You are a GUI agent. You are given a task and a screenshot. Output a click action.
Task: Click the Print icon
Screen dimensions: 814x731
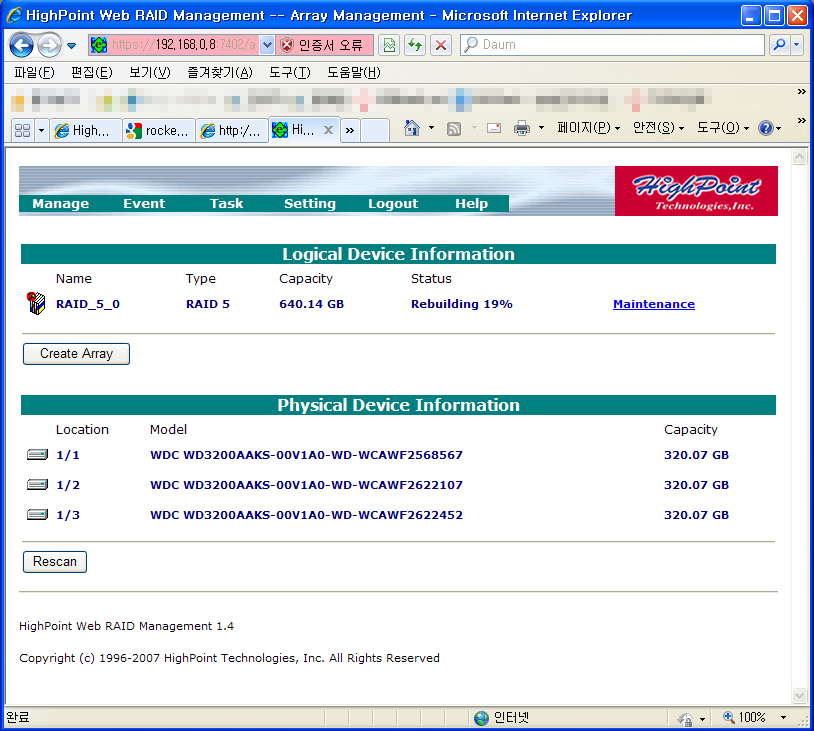pos(522,128)
